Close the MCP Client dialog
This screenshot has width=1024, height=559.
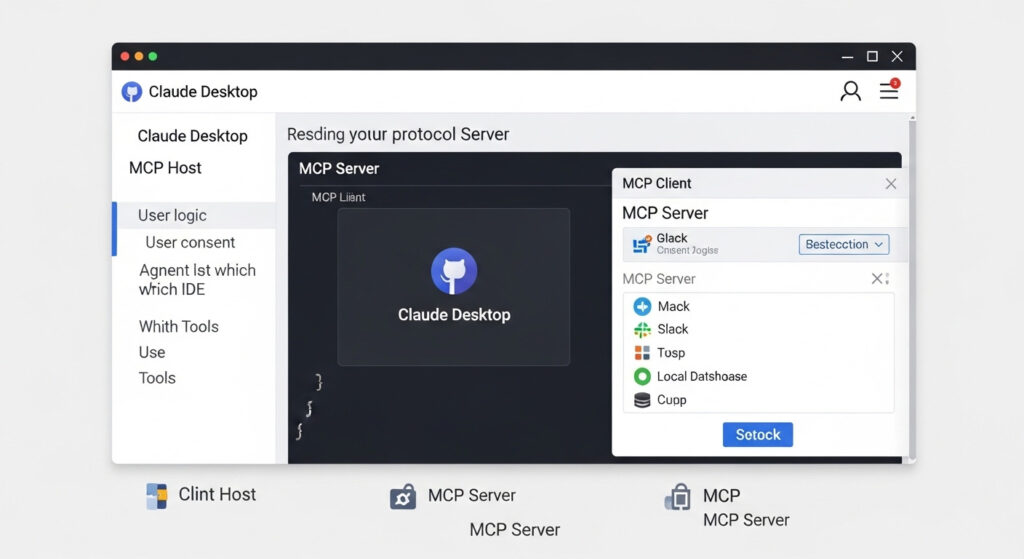891,184
